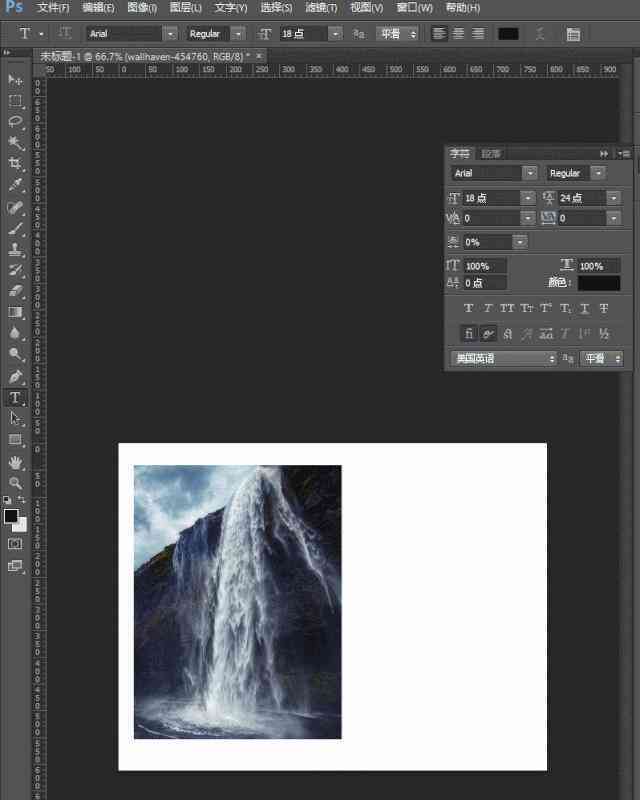
Task: Toggle Subscript in Character panel
Action: [565, 308]
